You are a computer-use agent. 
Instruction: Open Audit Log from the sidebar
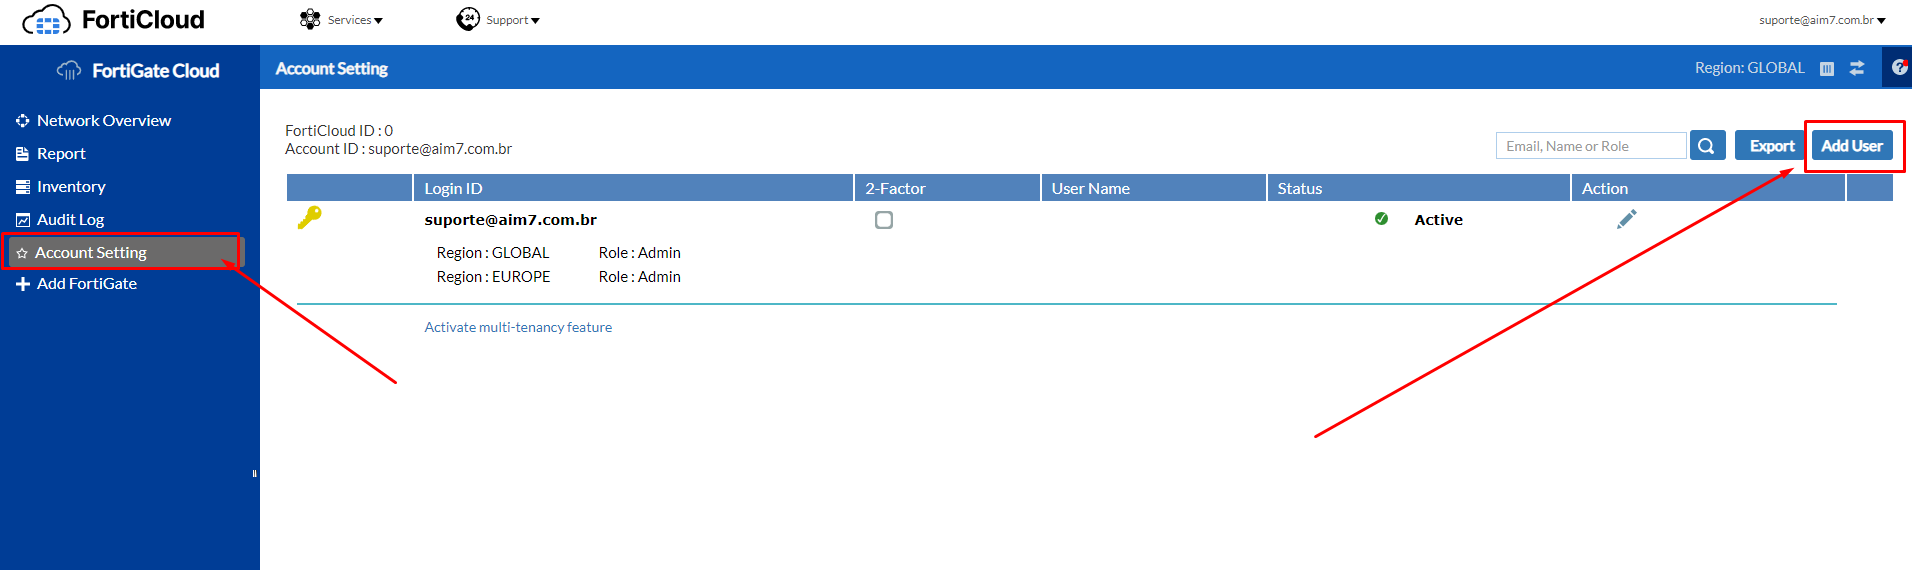pos(70,219)
